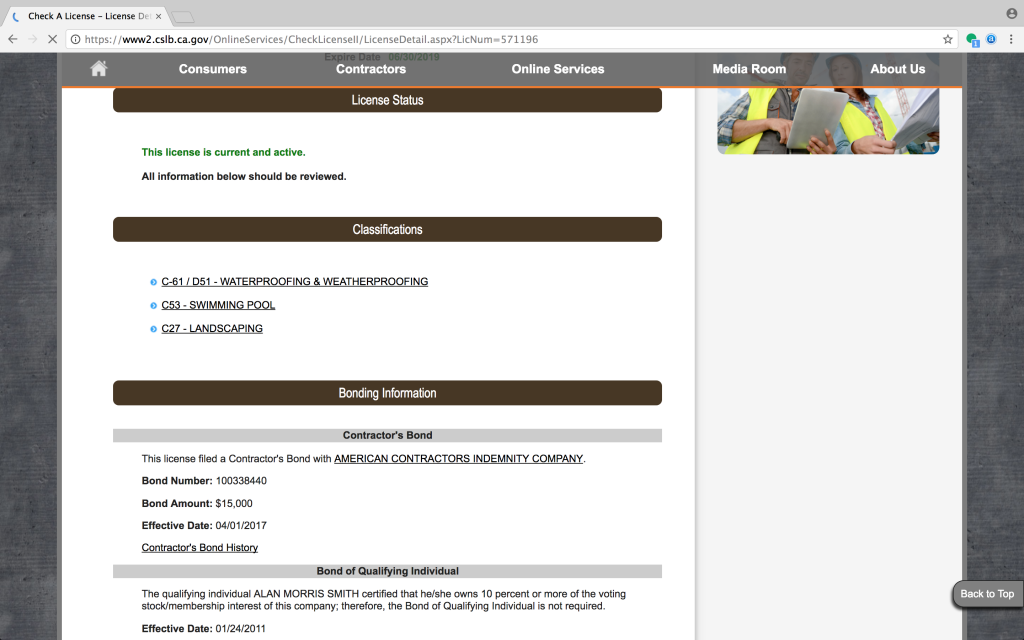Click the info bullet beside C27 Landscaping
The width and height of the screenshot is (1024, 640).
[153, 328]
